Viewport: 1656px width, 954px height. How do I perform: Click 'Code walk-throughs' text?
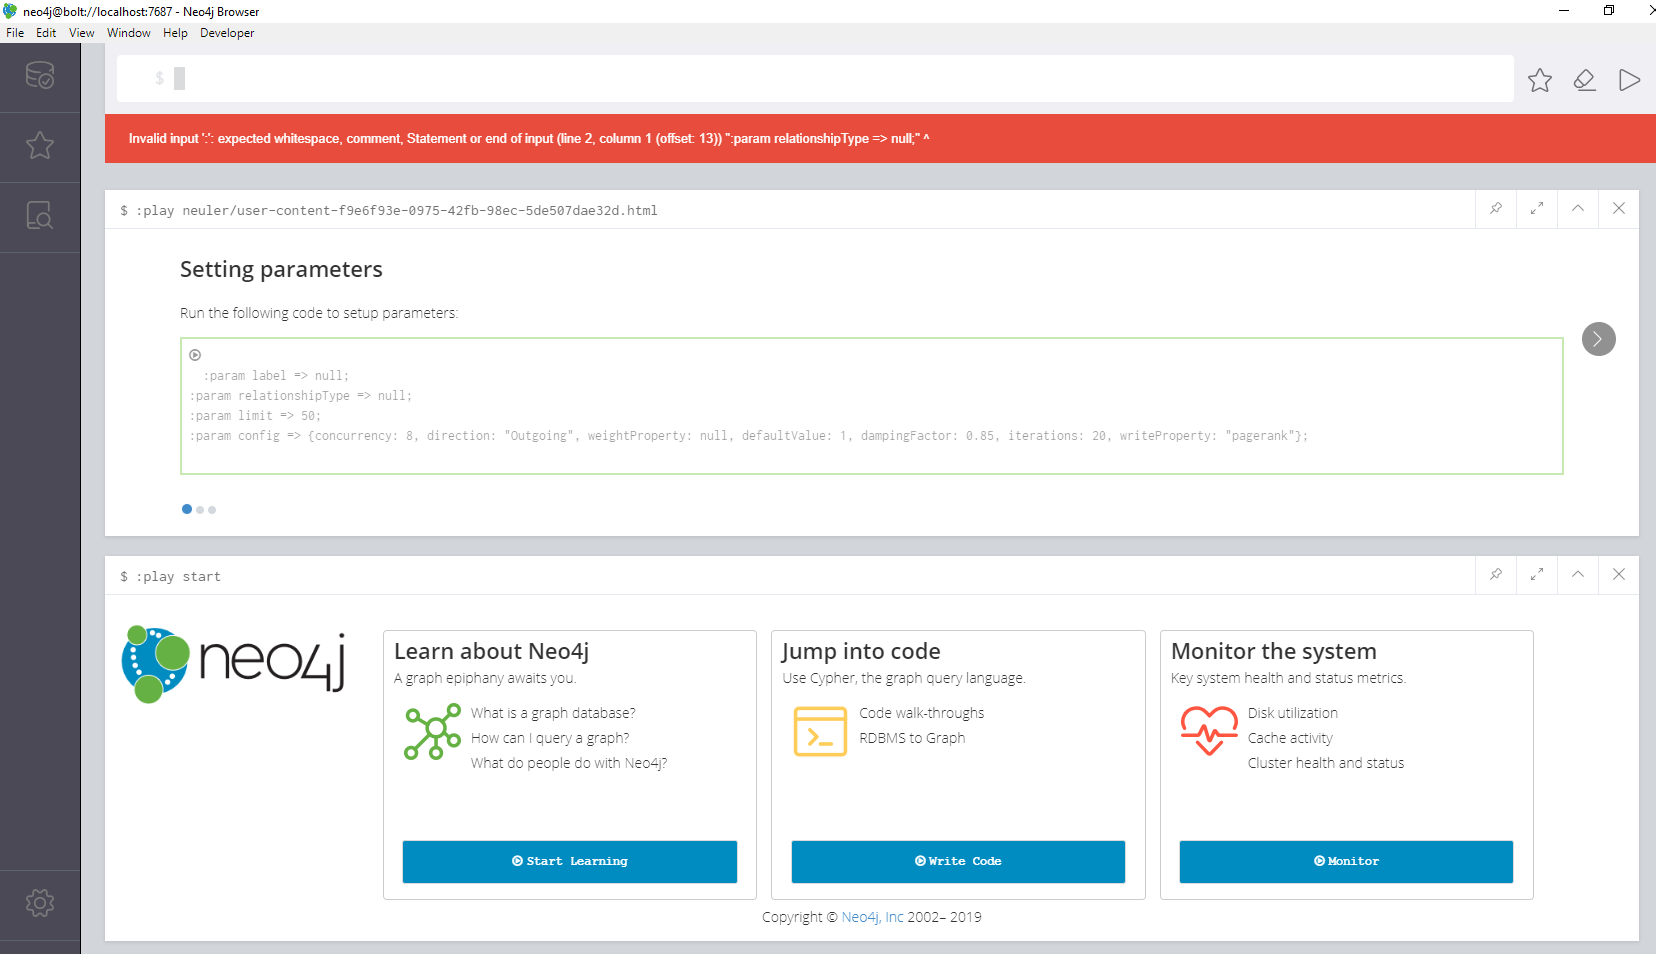pyautogui.click(x=922, y=713)
